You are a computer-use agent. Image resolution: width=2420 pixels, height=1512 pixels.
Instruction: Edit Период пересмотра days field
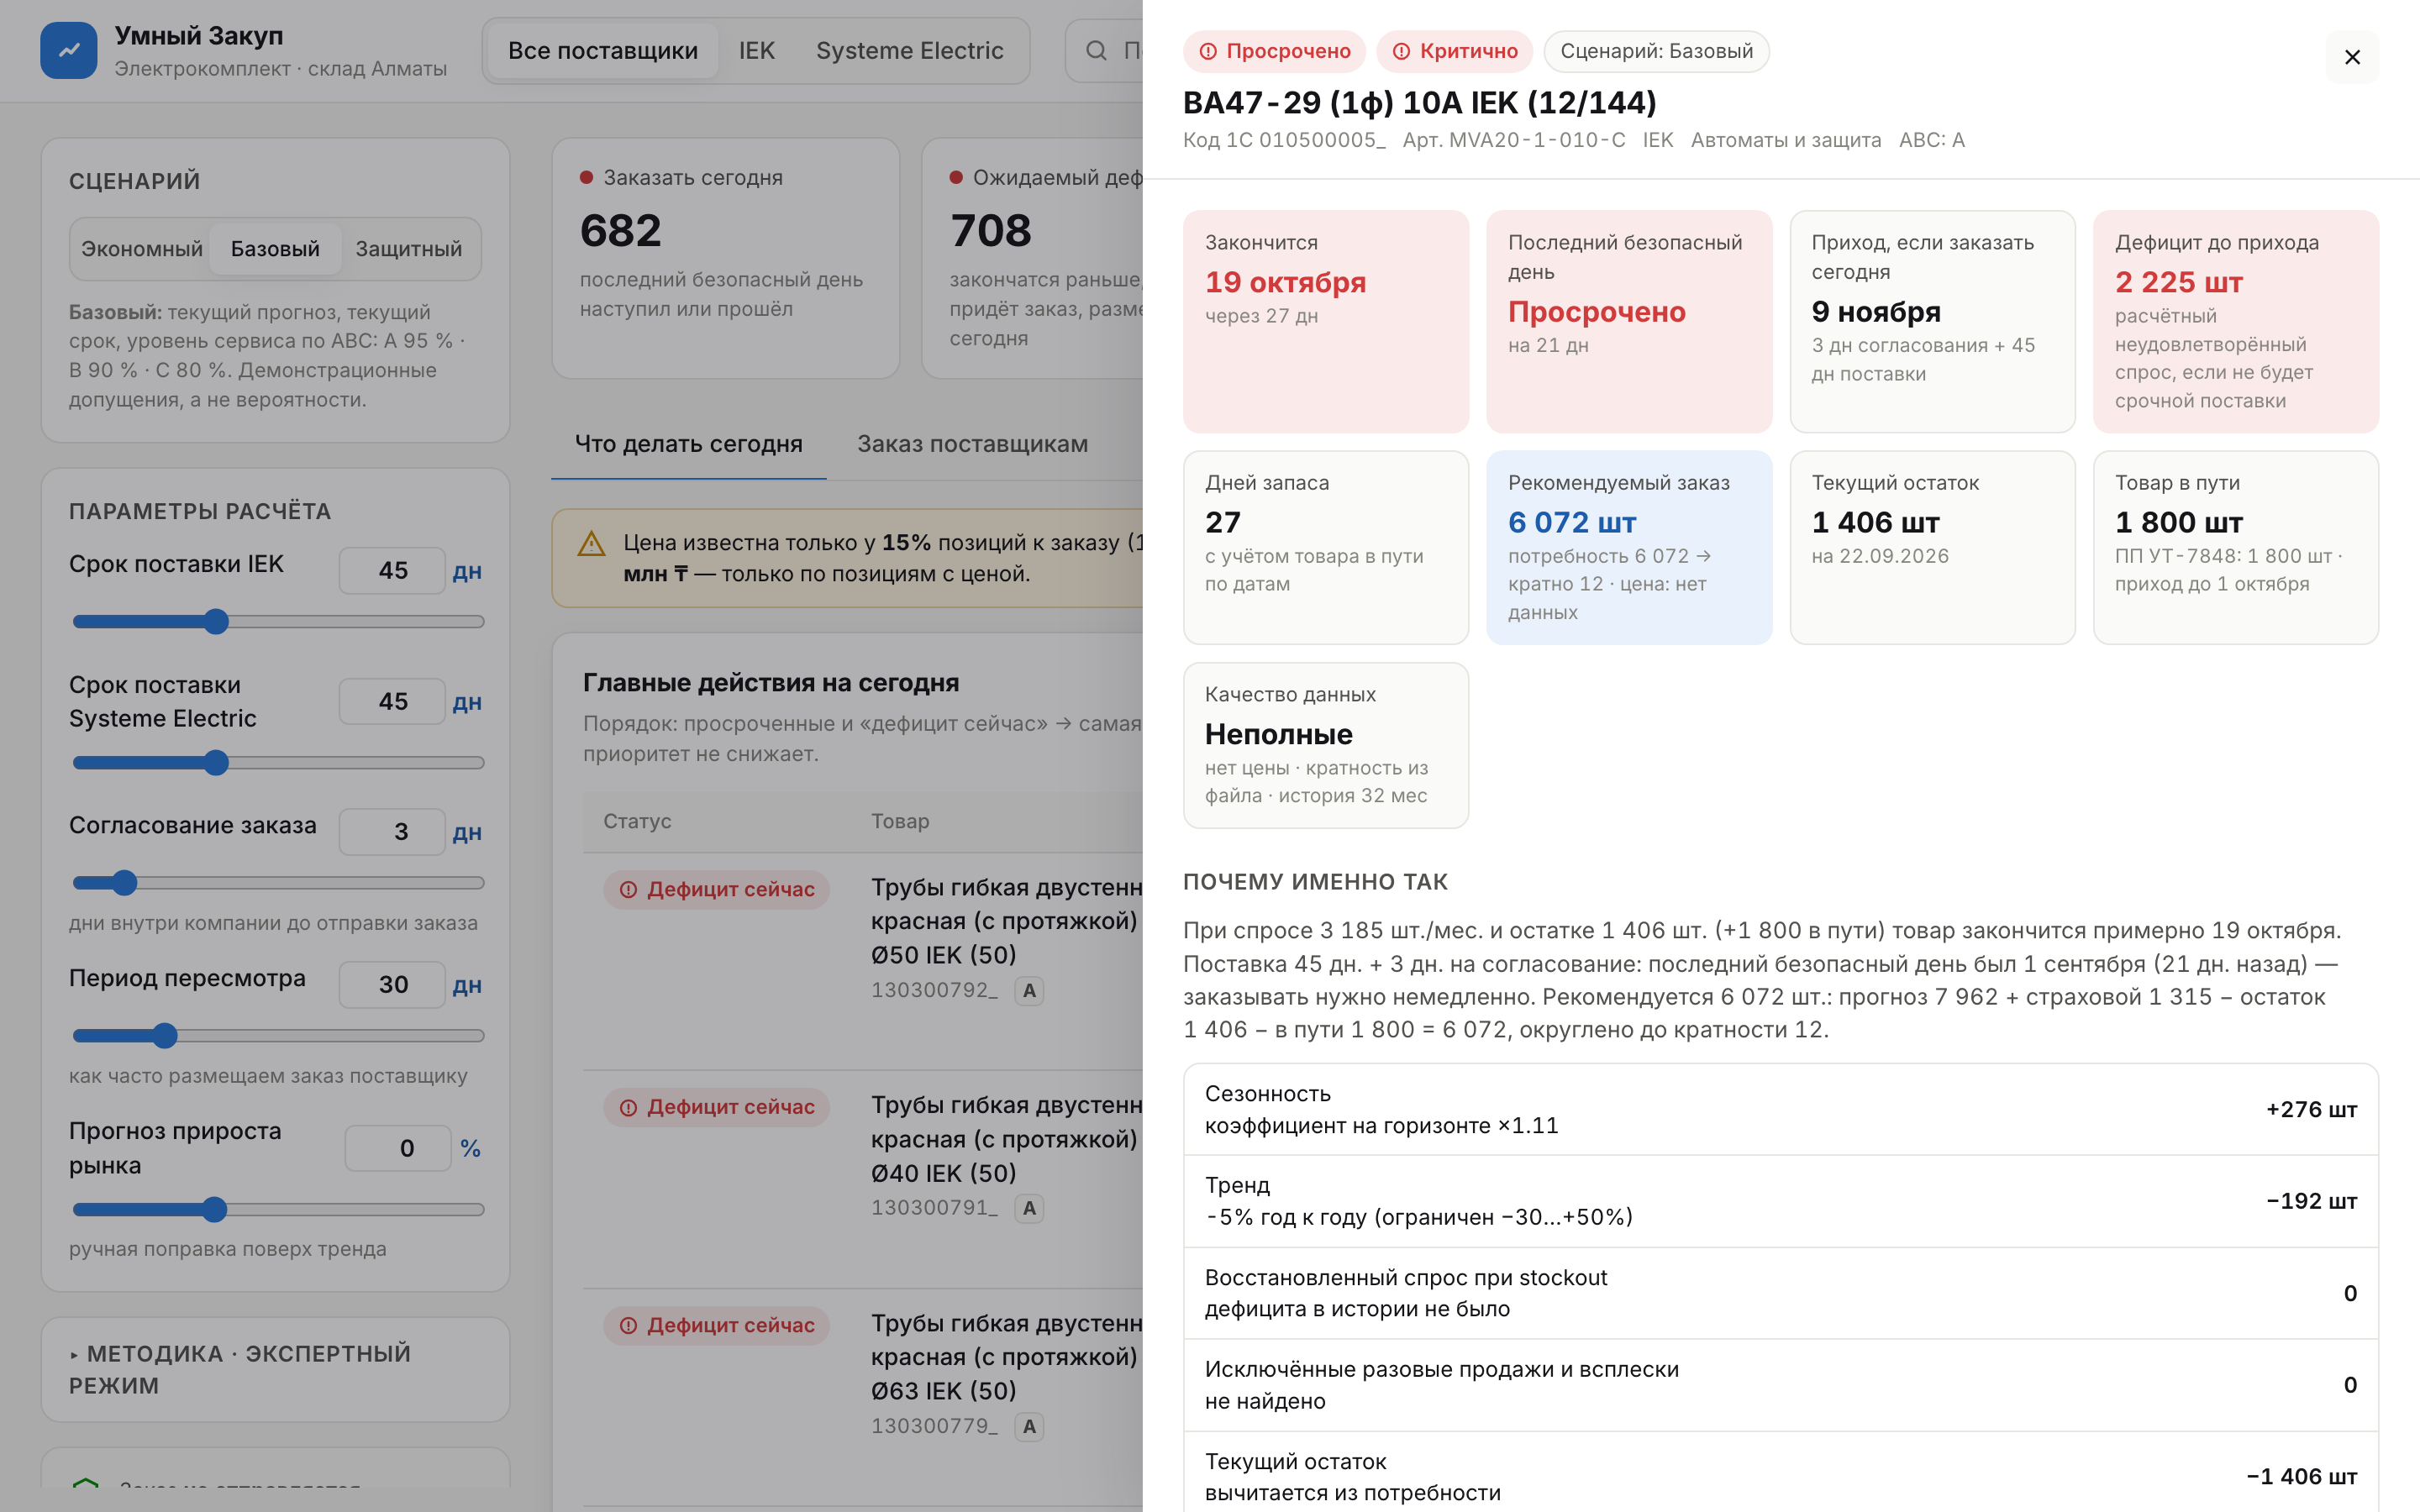[x=392, y=985]
